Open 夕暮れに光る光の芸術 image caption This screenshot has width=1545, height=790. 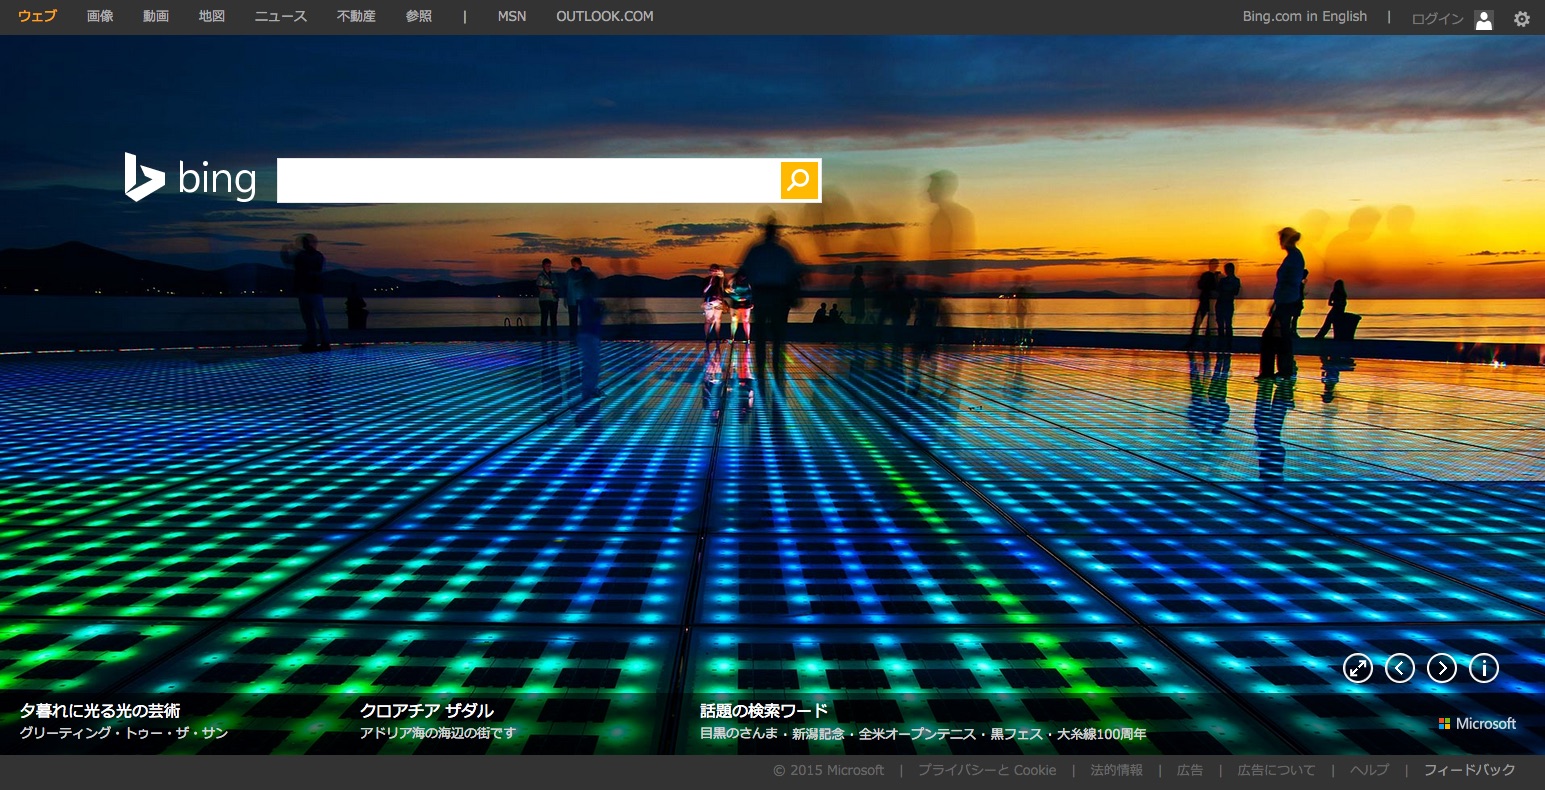point(100,711)
